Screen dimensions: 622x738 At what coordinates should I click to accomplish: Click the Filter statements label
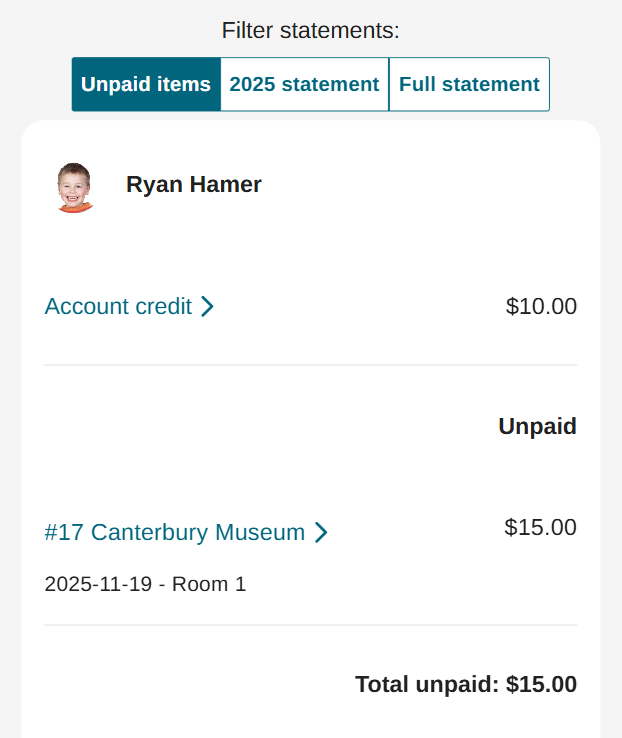(x=310, y=30)
